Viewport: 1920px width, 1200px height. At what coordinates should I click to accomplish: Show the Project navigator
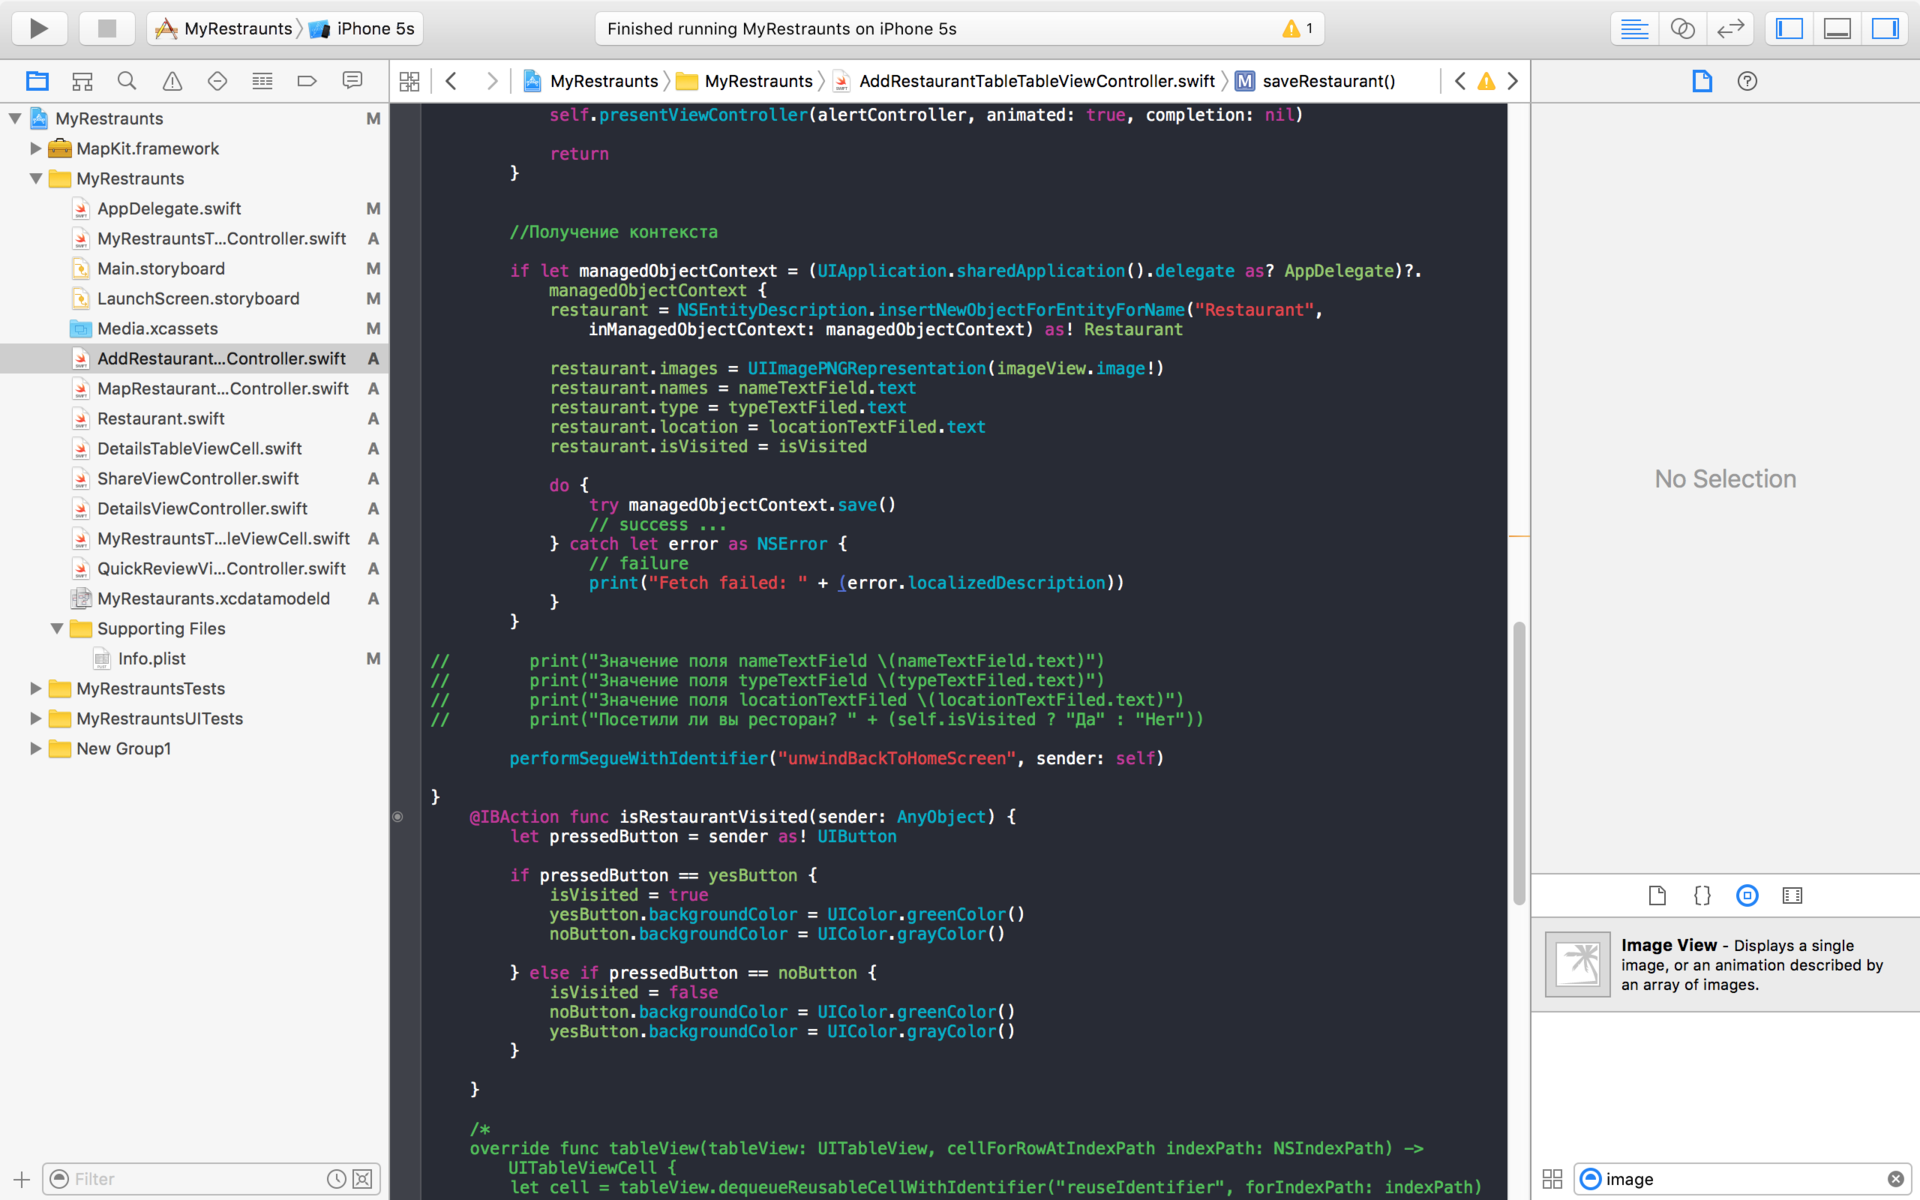click(x=37, y=81)
